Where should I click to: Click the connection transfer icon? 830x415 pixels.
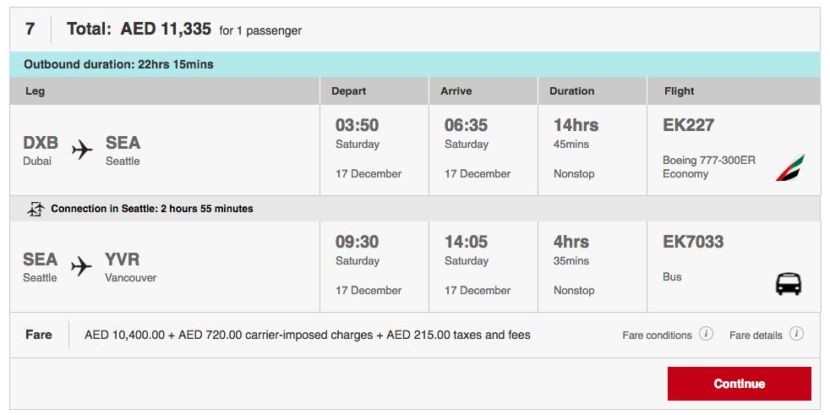37,209
